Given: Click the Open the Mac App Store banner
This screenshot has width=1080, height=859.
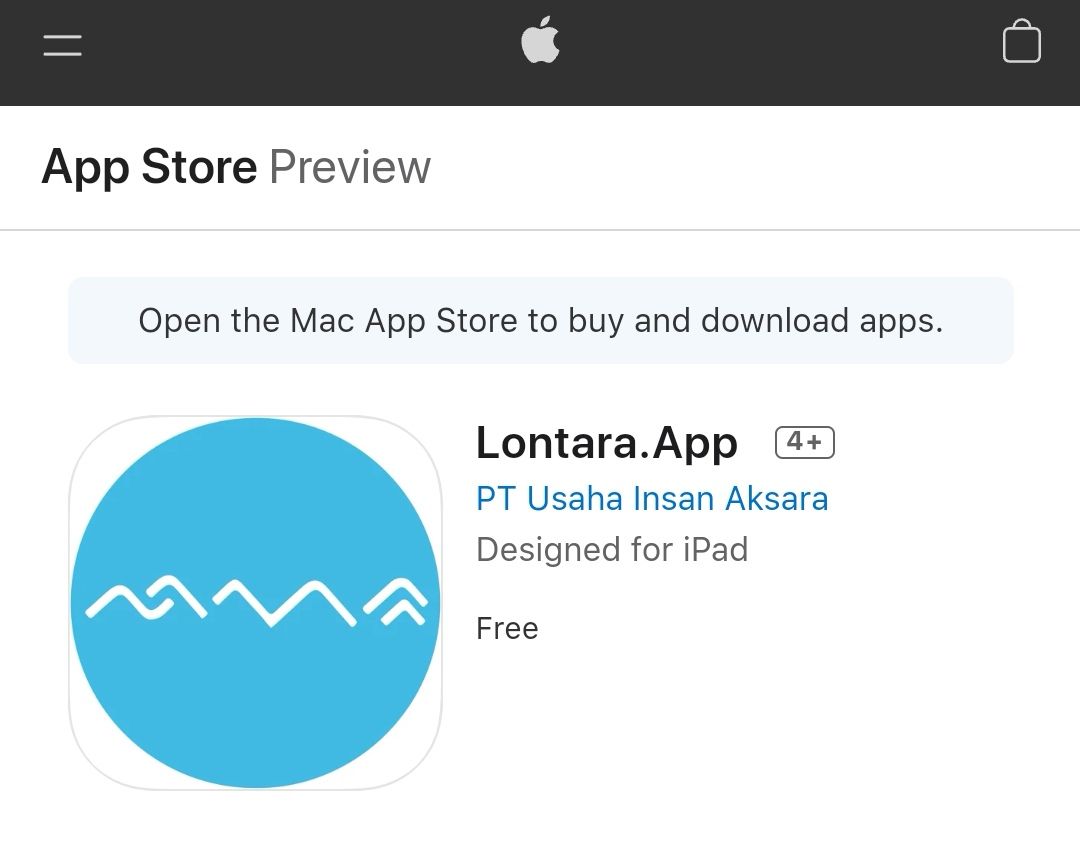Looking at the screenshot, I should [541, 320].
